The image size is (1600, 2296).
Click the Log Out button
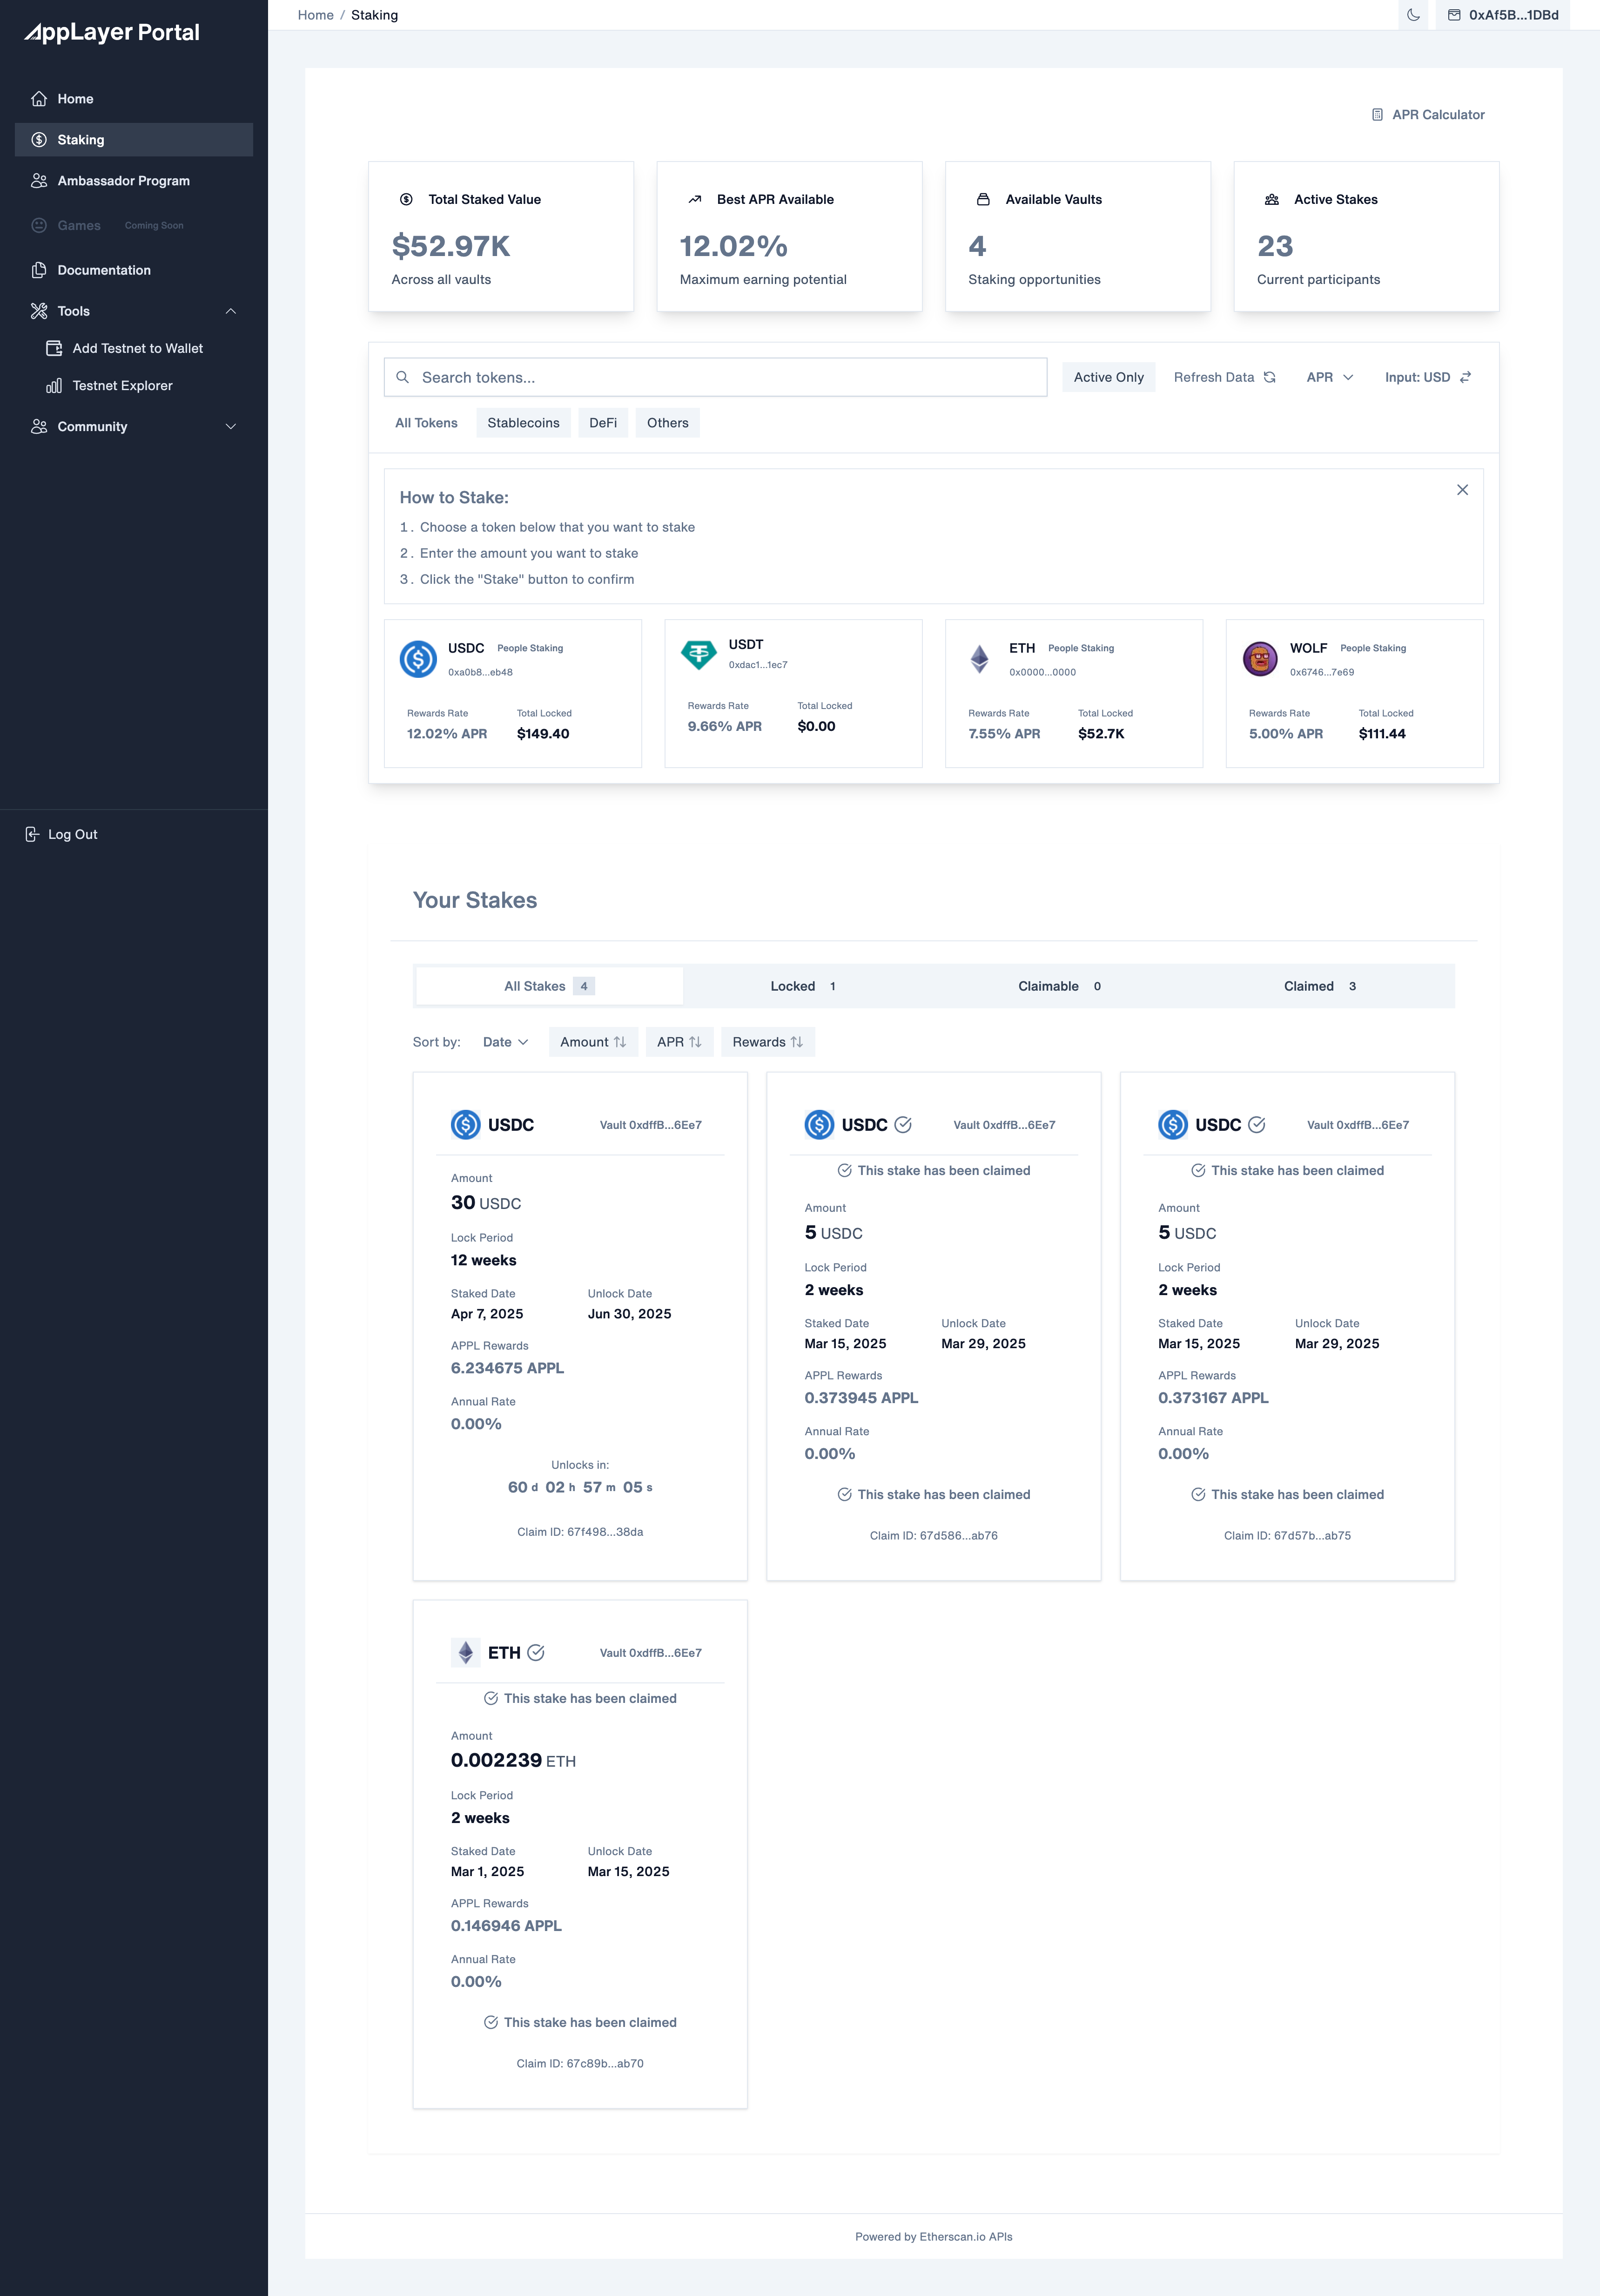tap(62, 834)
